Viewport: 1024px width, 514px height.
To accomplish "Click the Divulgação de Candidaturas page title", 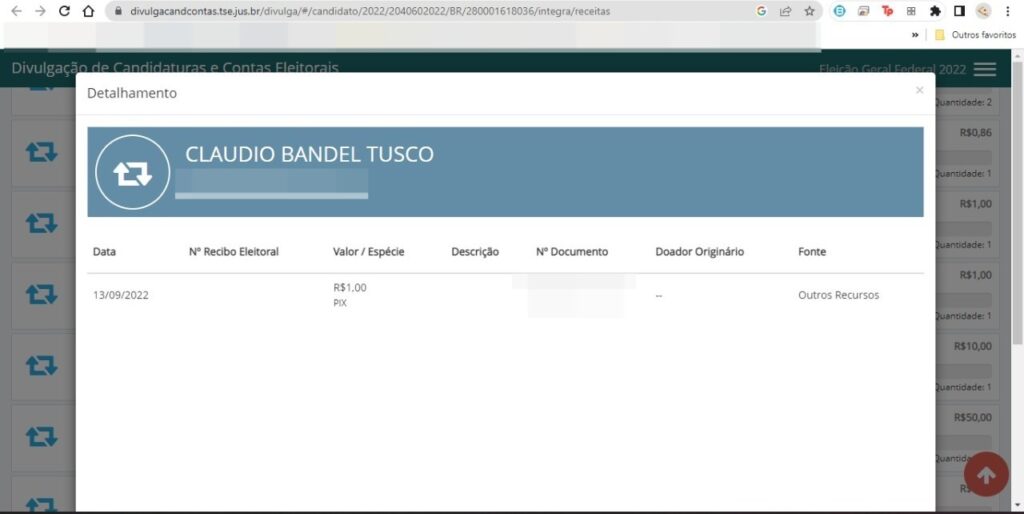I will (x=175, y=68).
